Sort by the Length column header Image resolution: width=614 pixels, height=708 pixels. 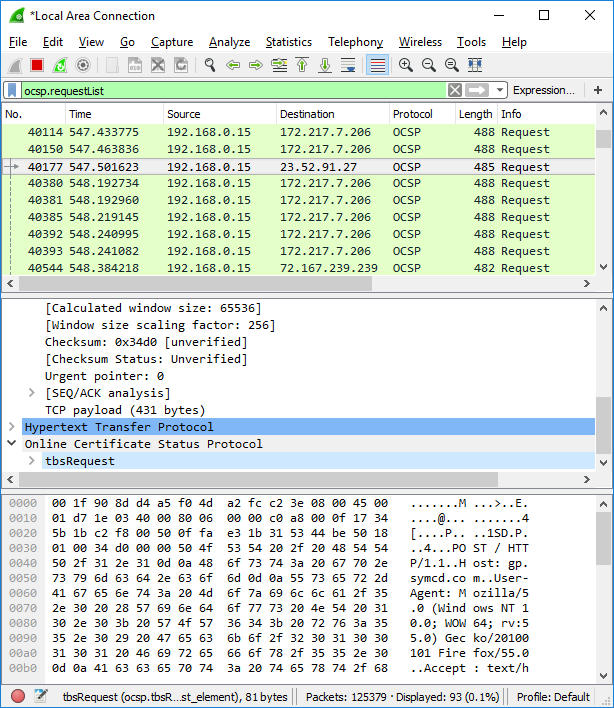475,114
